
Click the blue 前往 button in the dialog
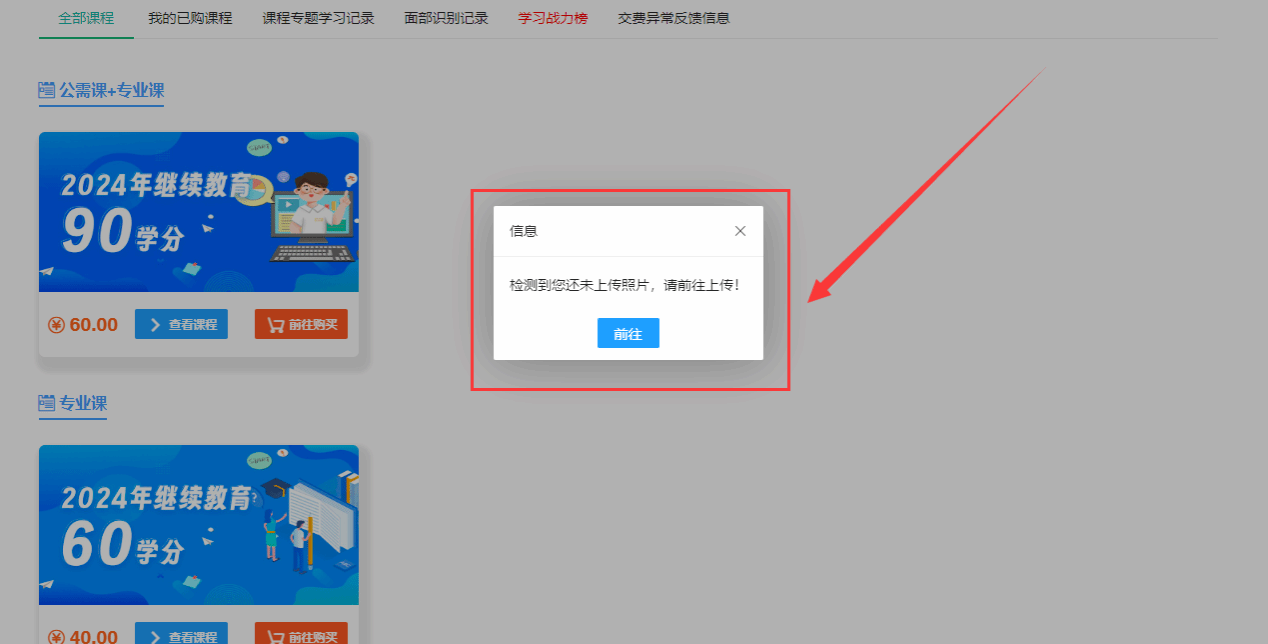(628, 334)
